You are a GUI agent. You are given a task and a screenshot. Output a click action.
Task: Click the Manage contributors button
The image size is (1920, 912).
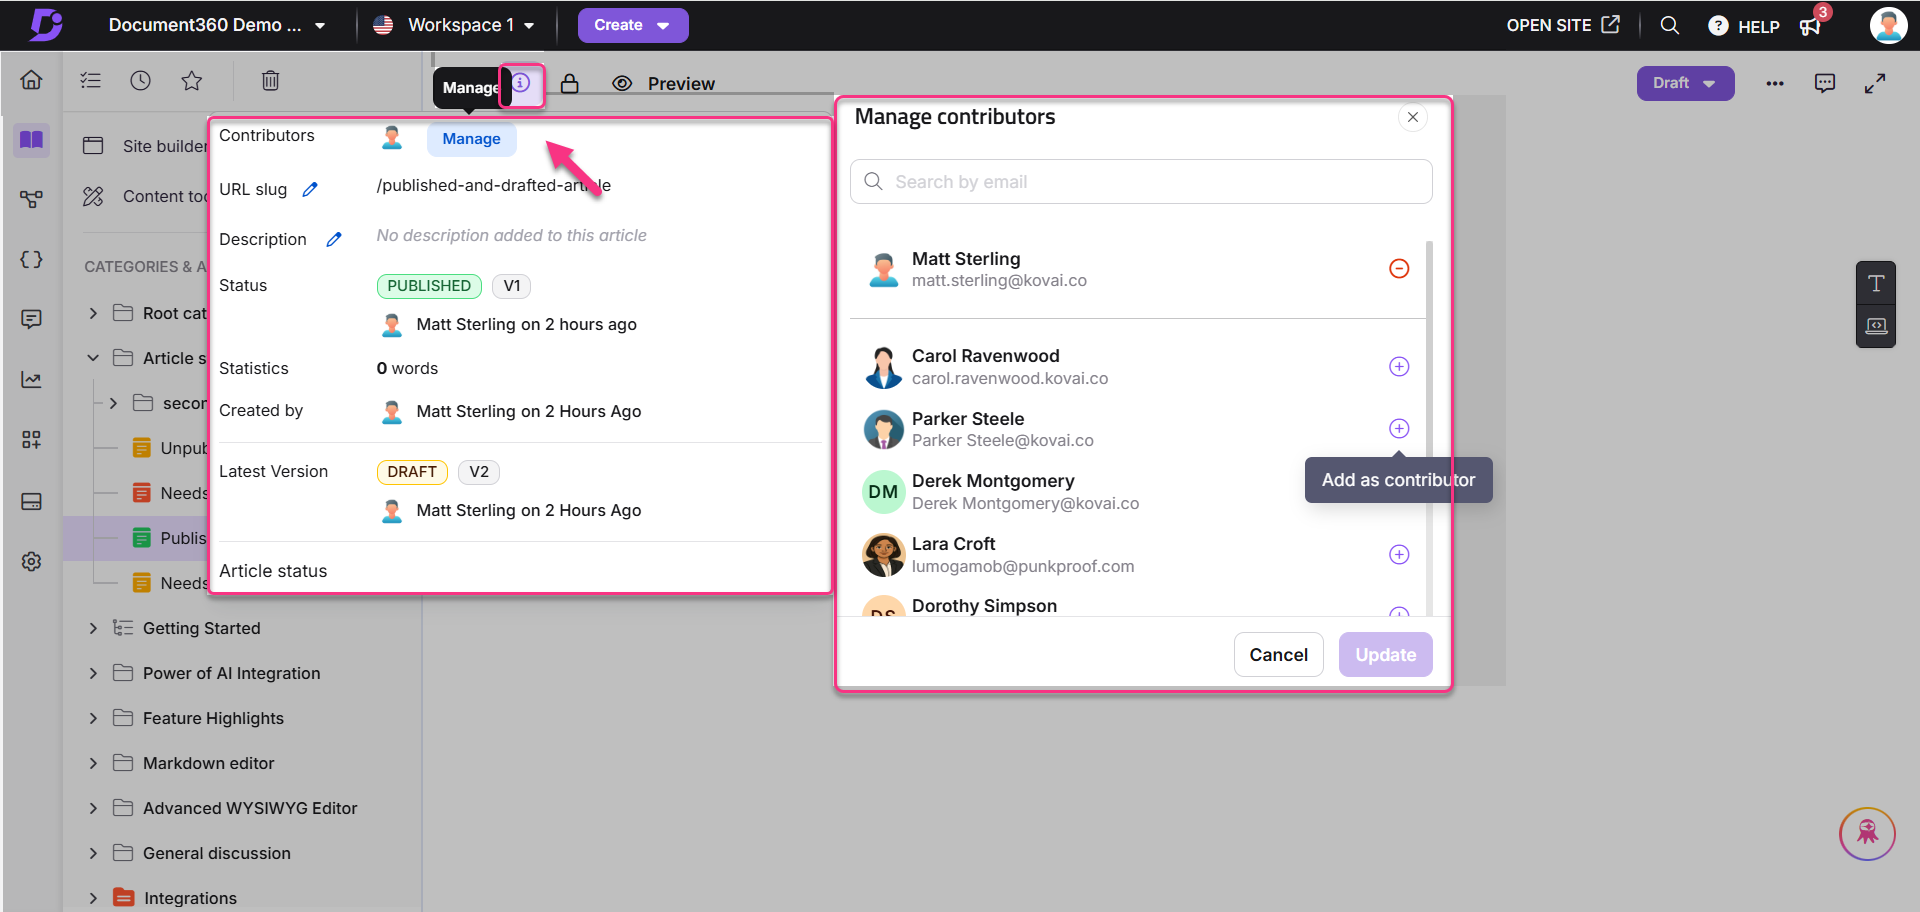click(471, 139)
